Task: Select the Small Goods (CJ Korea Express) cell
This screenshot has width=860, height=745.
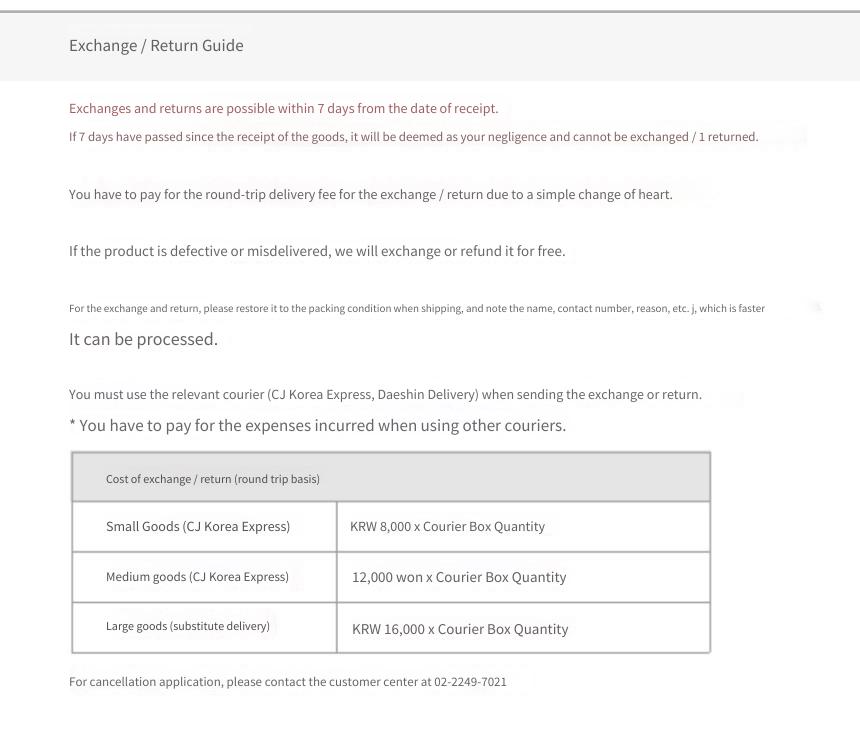Action: (205, 527)
